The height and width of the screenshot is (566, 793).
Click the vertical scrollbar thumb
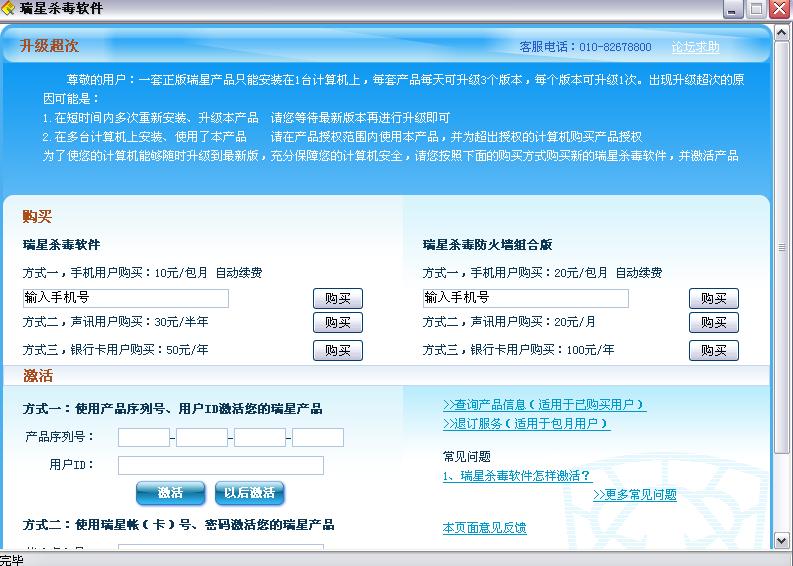pos(781,248)
